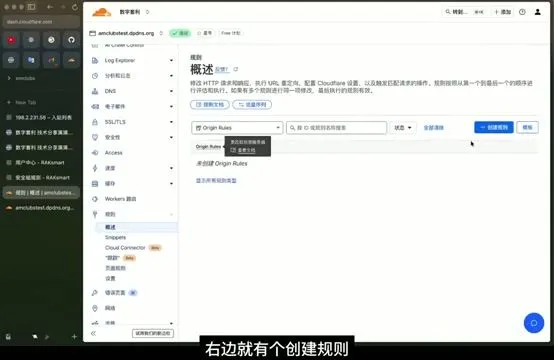Star the domain with 星号 button
Image resolution: width=554 pixels, height=360 pixels.
click(205, 33)
